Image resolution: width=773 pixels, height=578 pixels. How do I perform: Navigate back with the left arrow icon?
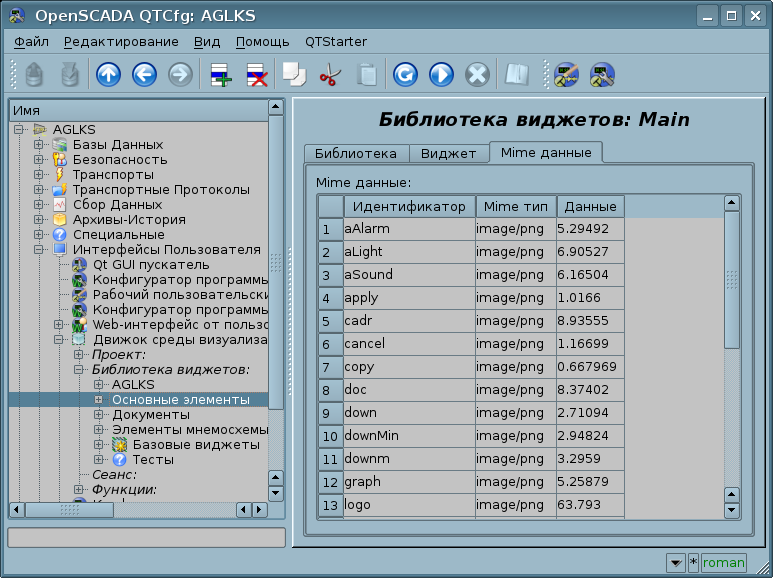144,75
